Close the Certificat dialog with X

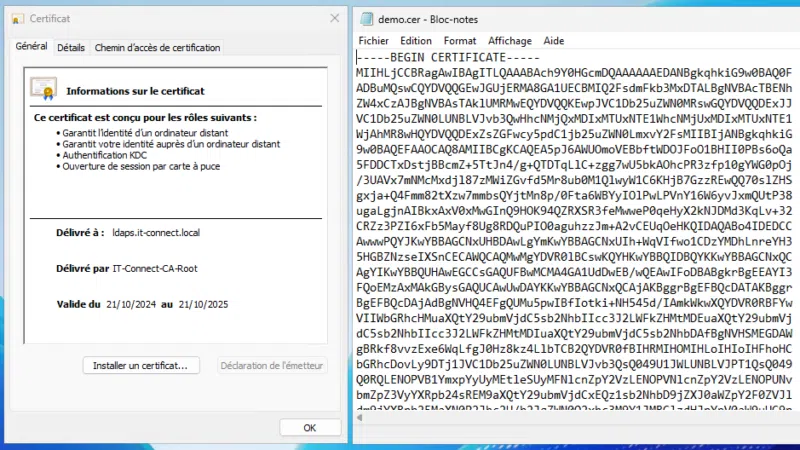click(335, 18)
